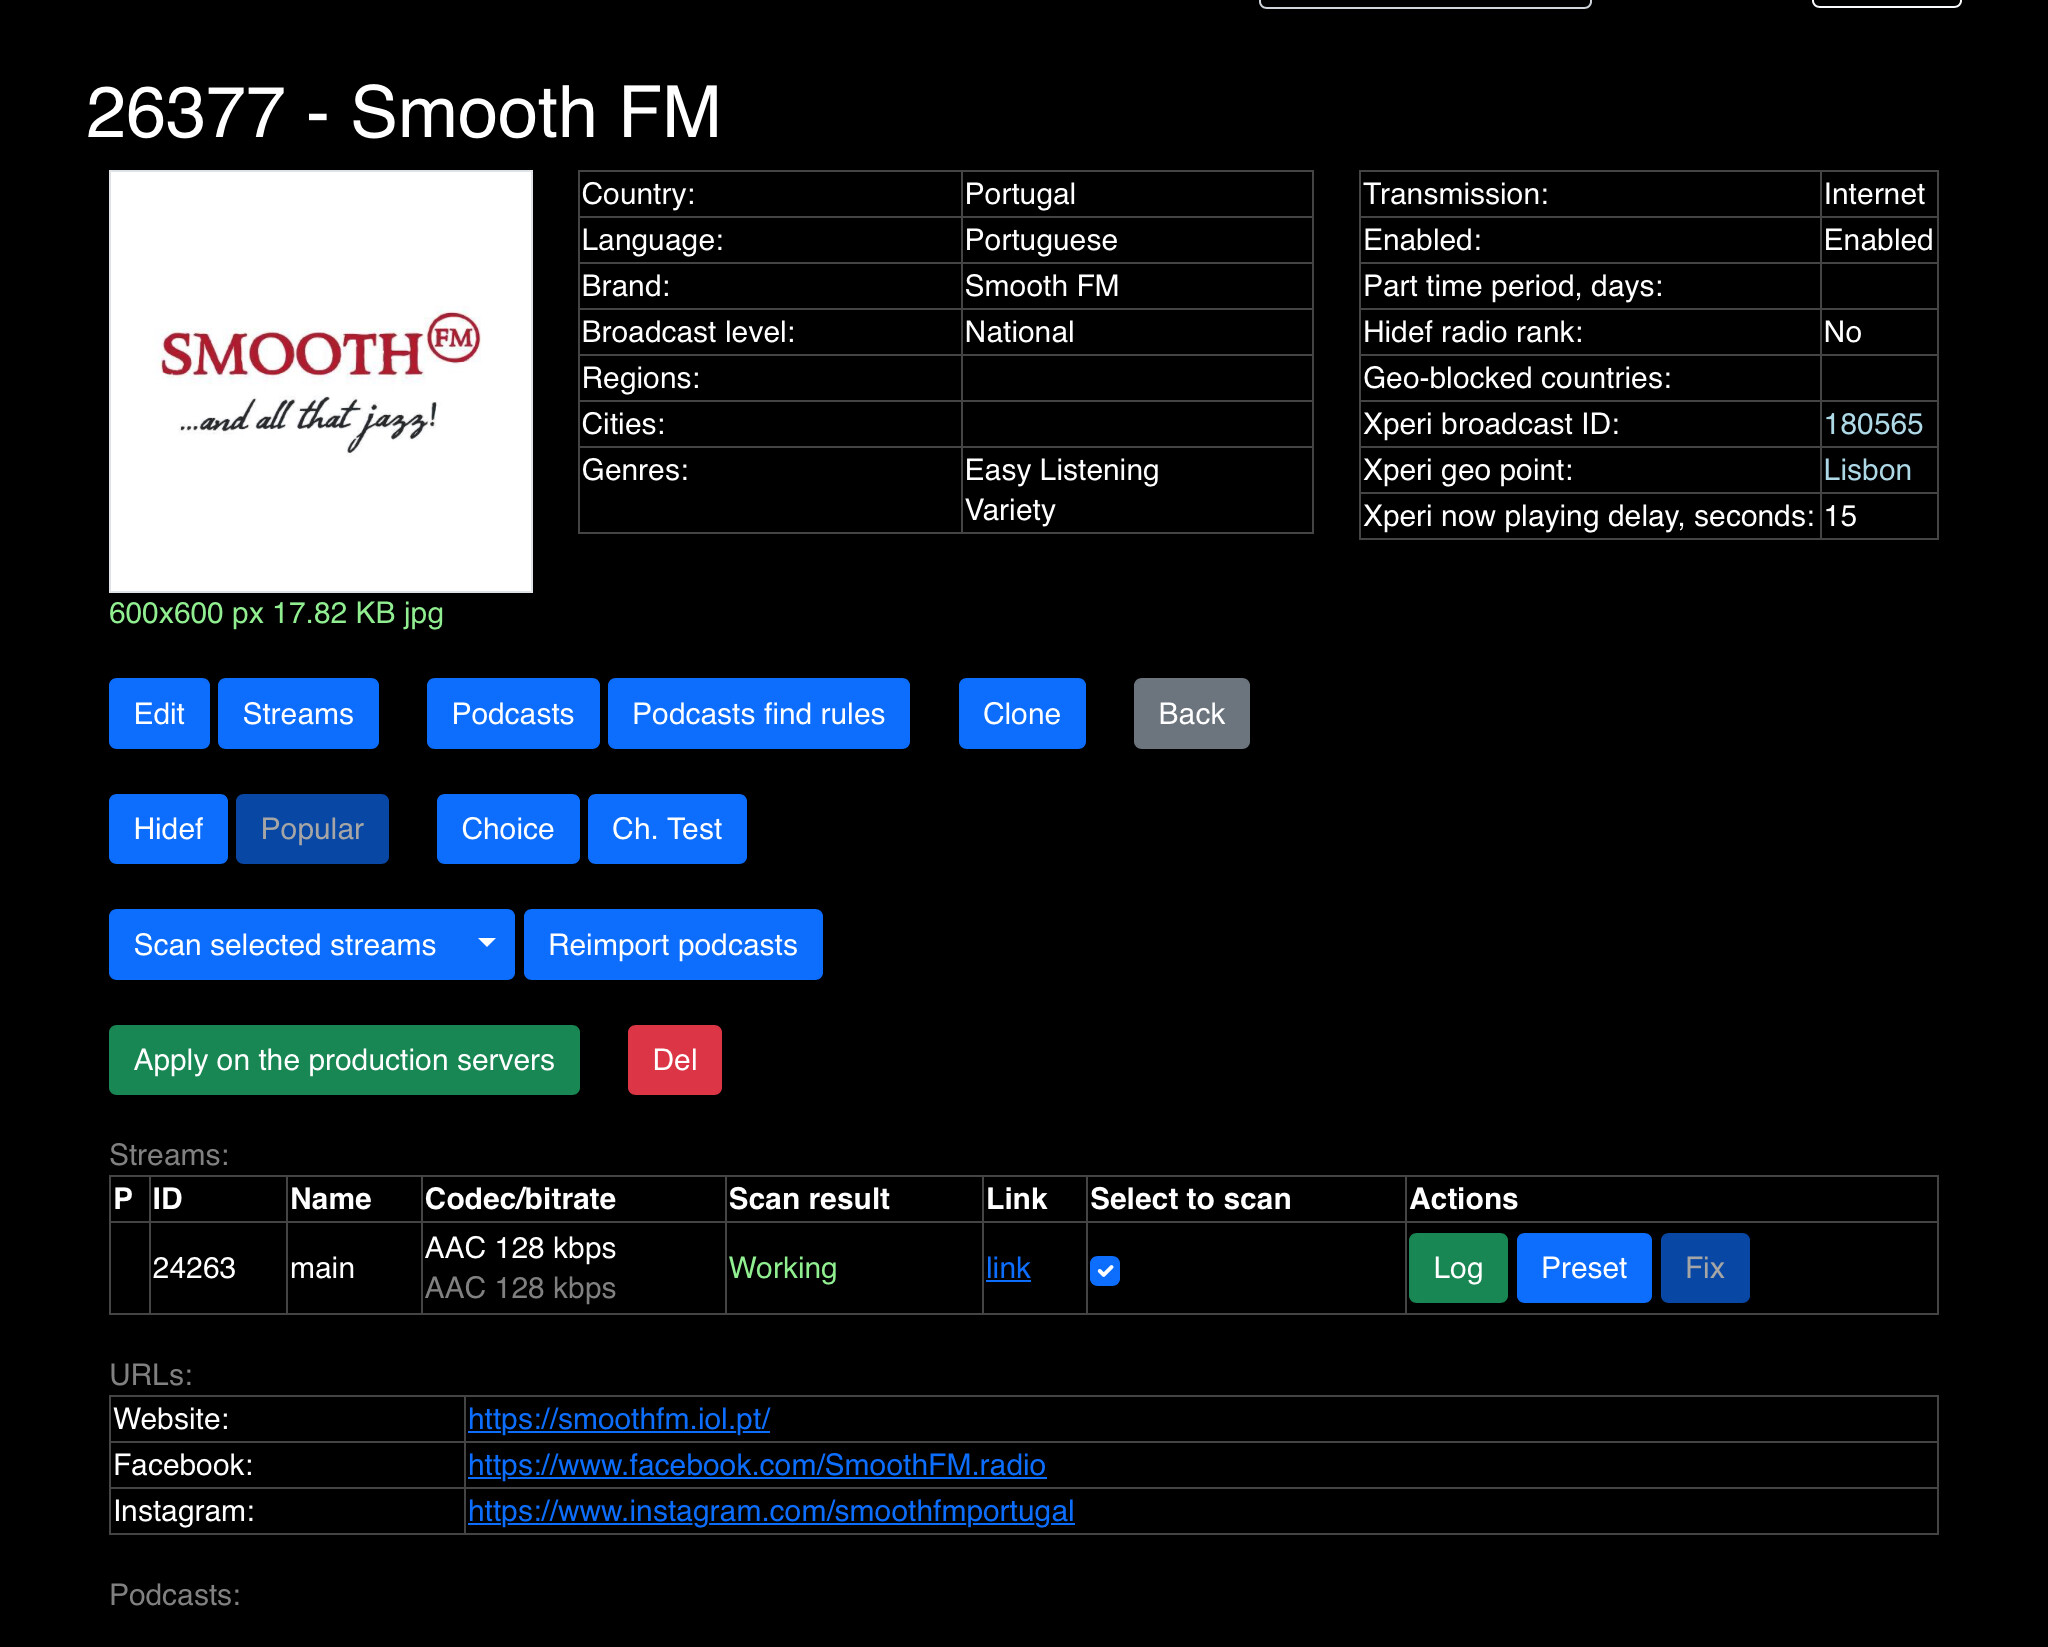
Task: Open the green Log button for main stream
Action: pos(1457,1268)
